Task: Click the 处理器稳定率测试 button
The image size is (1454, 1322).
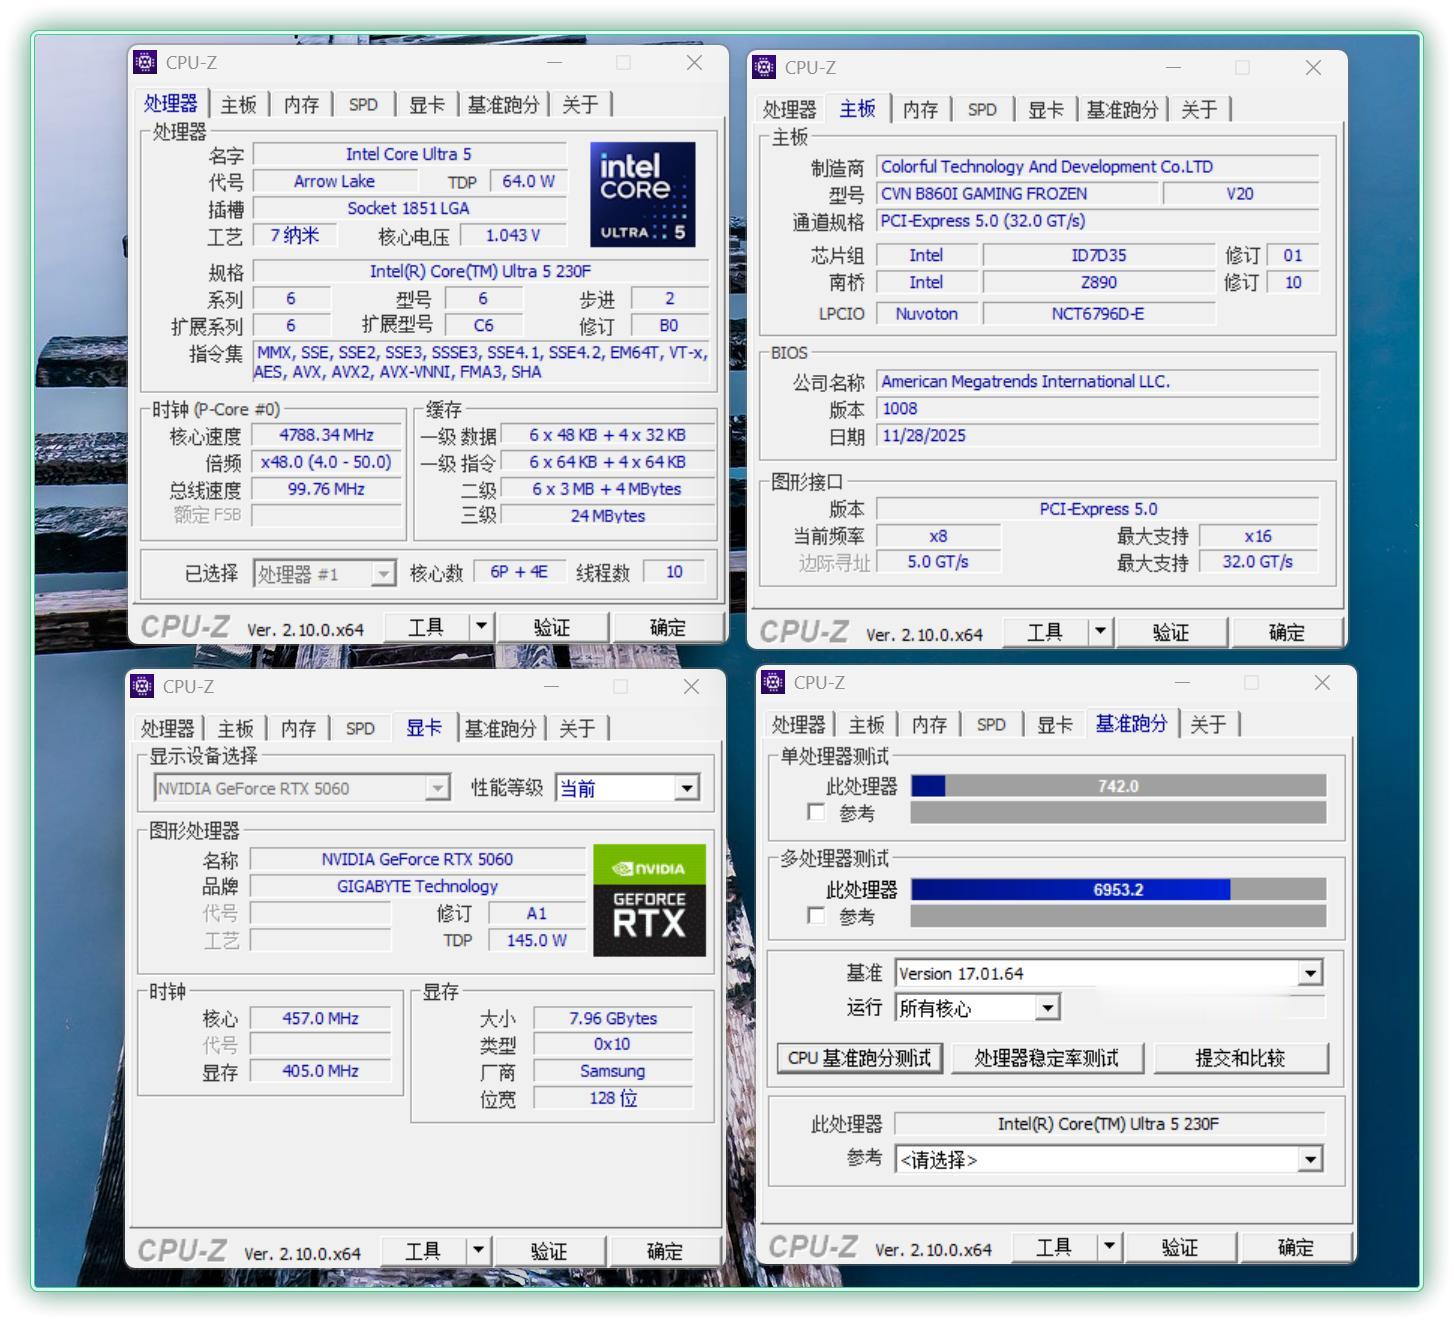Action: [1047, 1058]
